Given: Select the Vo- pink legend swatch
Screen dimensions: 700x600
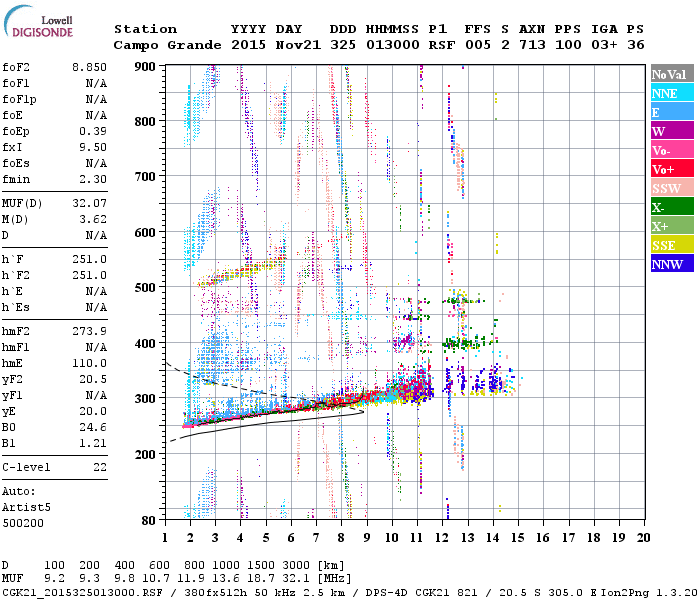Looking at the screenshot, I should point(672,150).
